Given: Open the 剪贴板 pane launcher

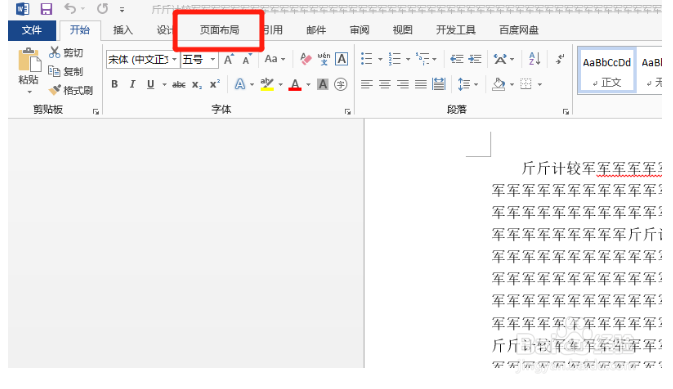Looking at the screenshot, I should click(x=96, y=112).
